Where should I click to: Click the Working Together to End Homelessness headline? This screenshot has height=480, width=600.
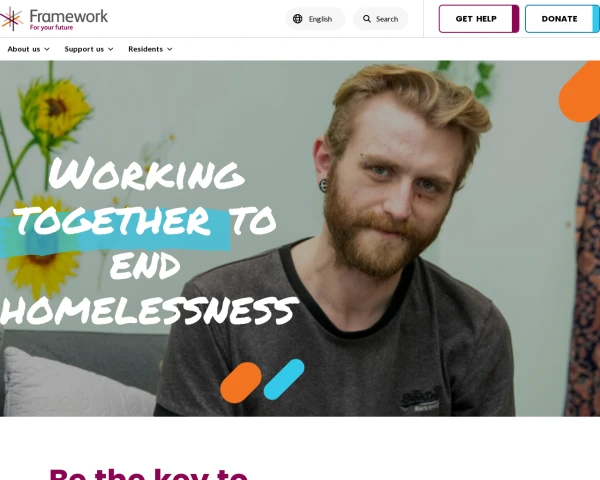click(149, 241)
